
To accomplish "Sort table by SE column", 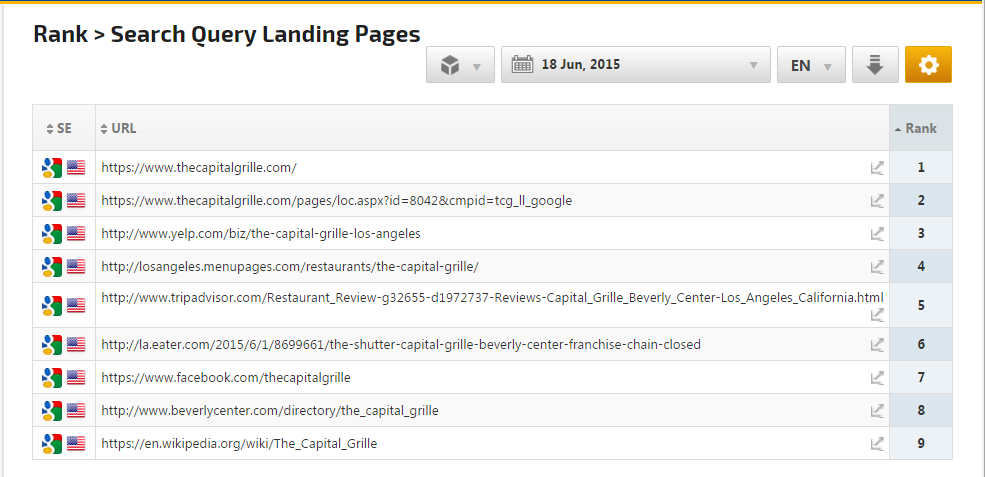I will coord(60,128).
